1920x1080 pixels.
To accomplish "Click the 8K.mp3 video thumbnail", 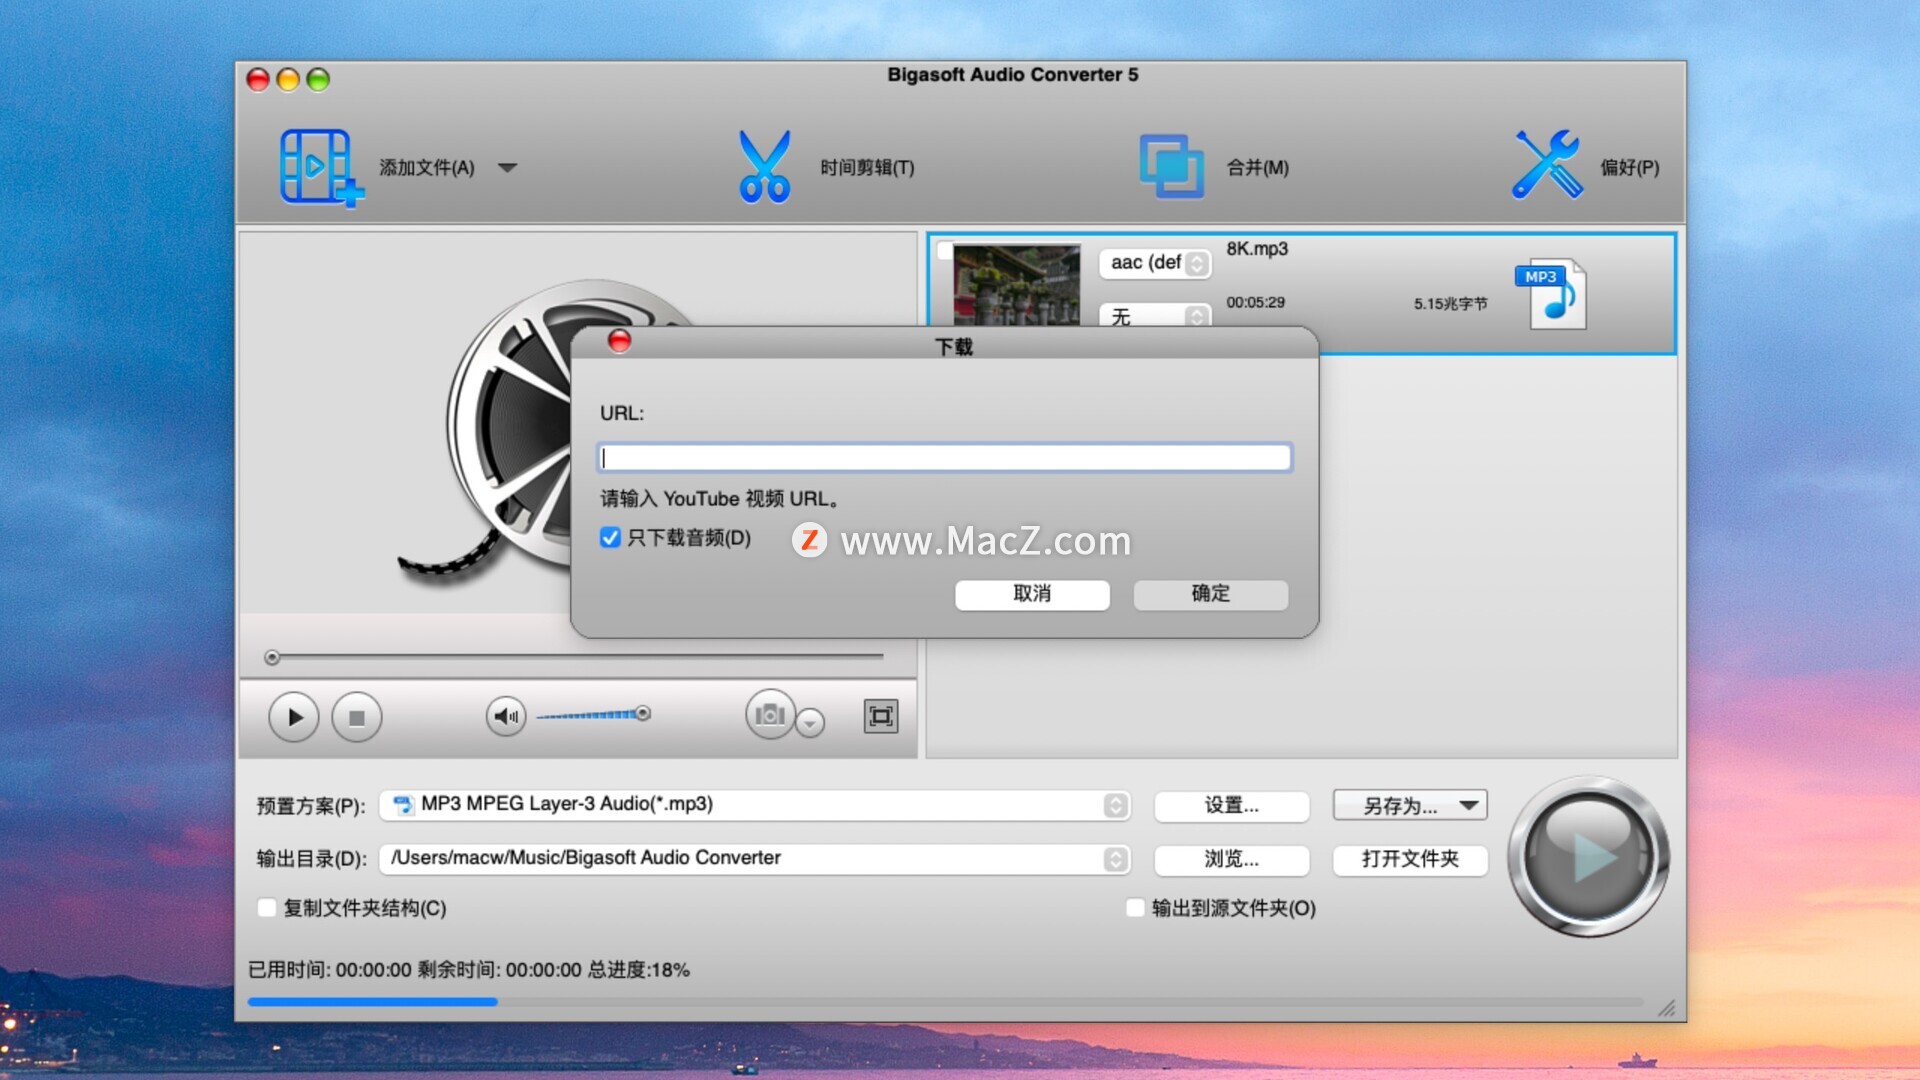I will pyautogui.click(x=1016, y=285).
